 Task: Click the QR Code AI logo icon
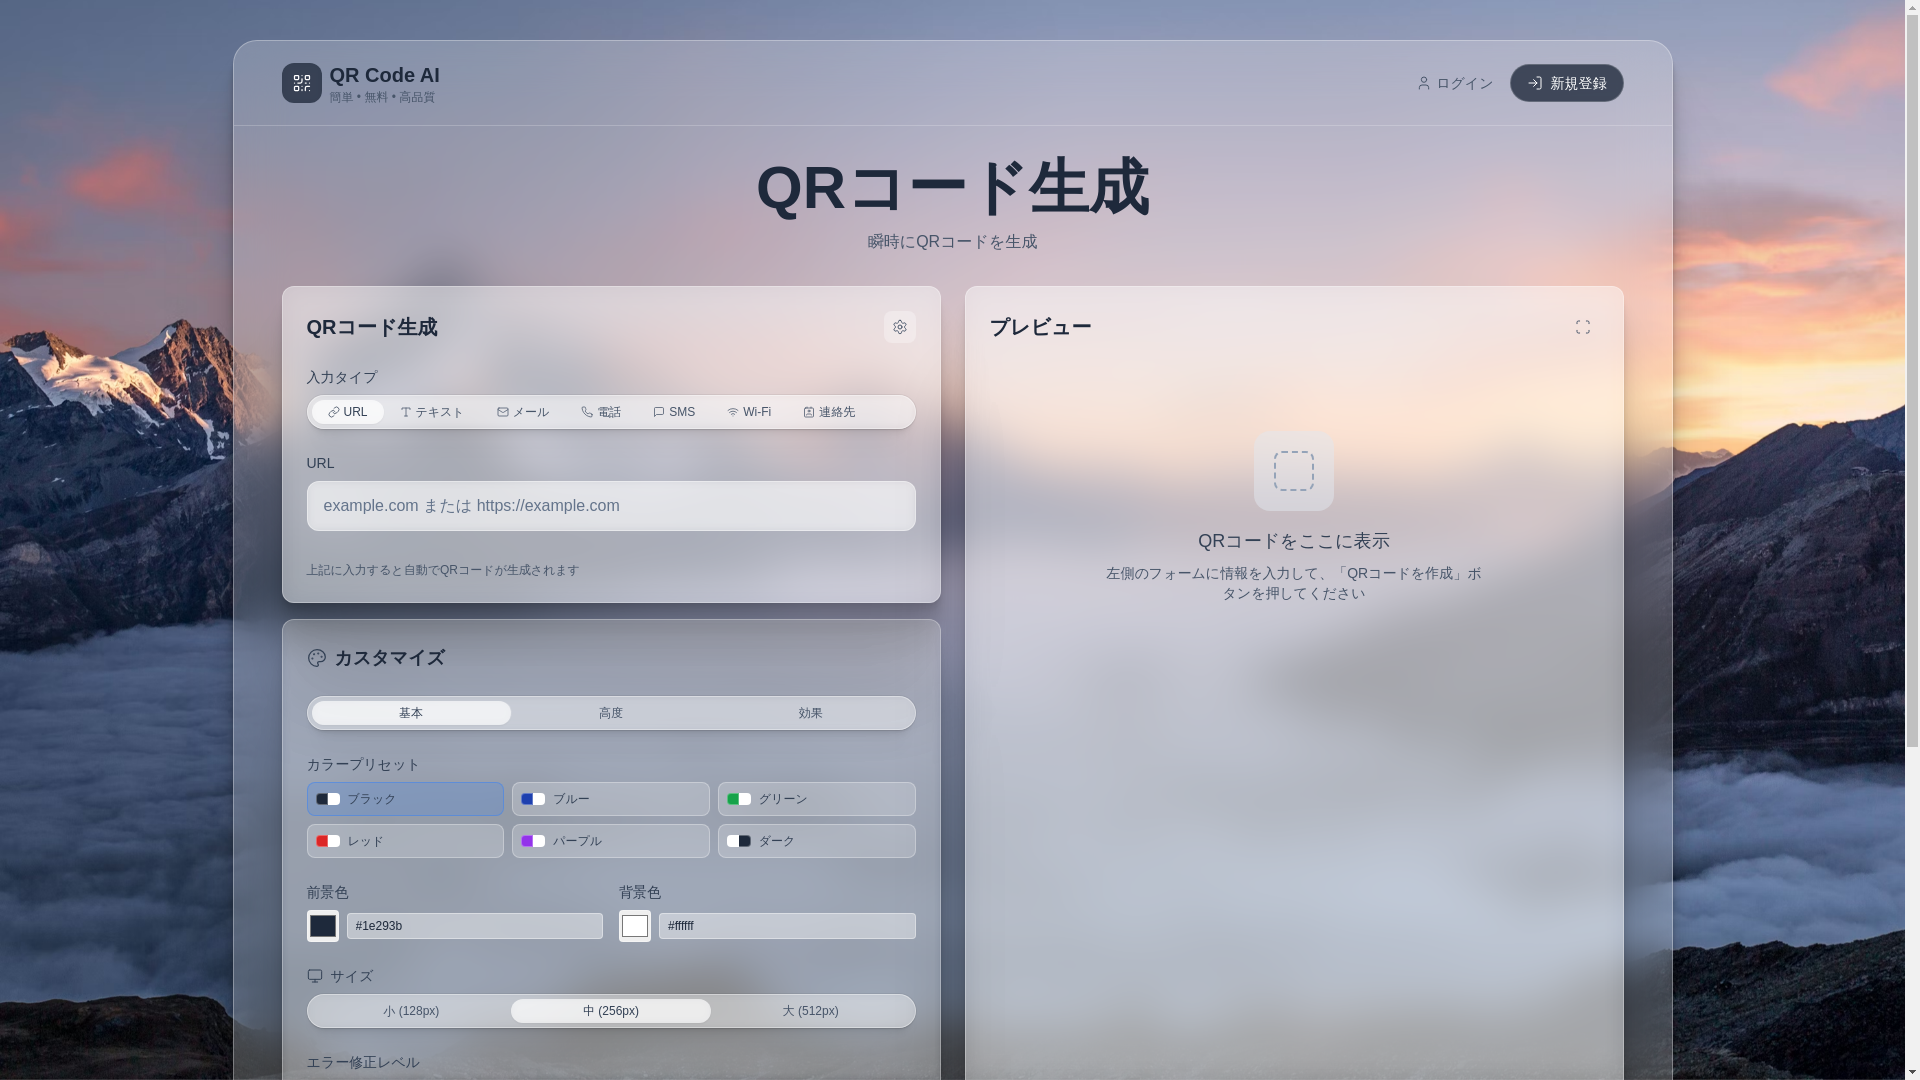301,83
